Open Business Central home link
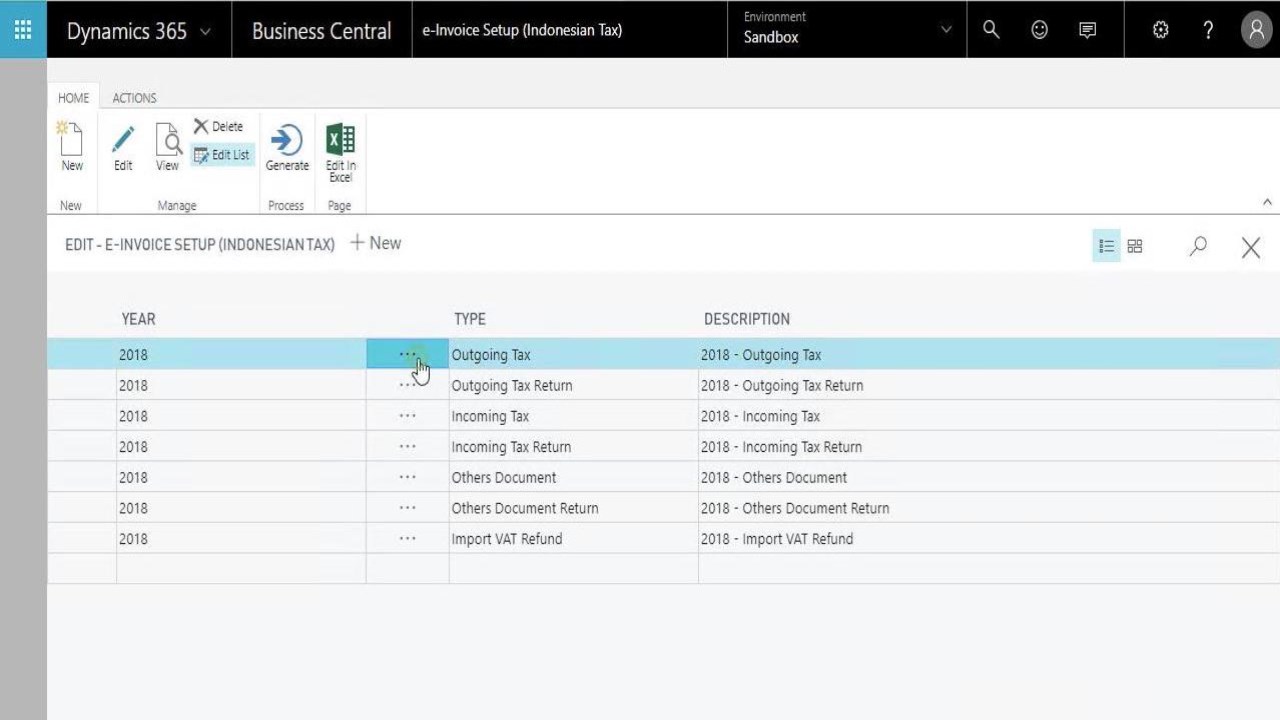Viewport: 1280px width, 720px height. point(322,31)
